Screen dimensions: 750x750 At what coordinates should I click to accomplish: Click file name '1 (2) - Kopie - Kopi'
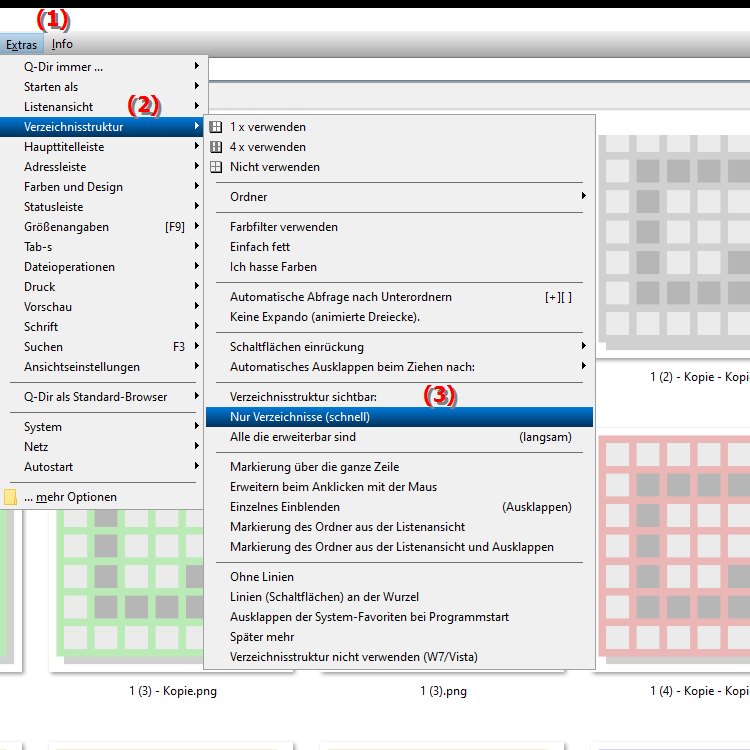(x=700, y=377)
